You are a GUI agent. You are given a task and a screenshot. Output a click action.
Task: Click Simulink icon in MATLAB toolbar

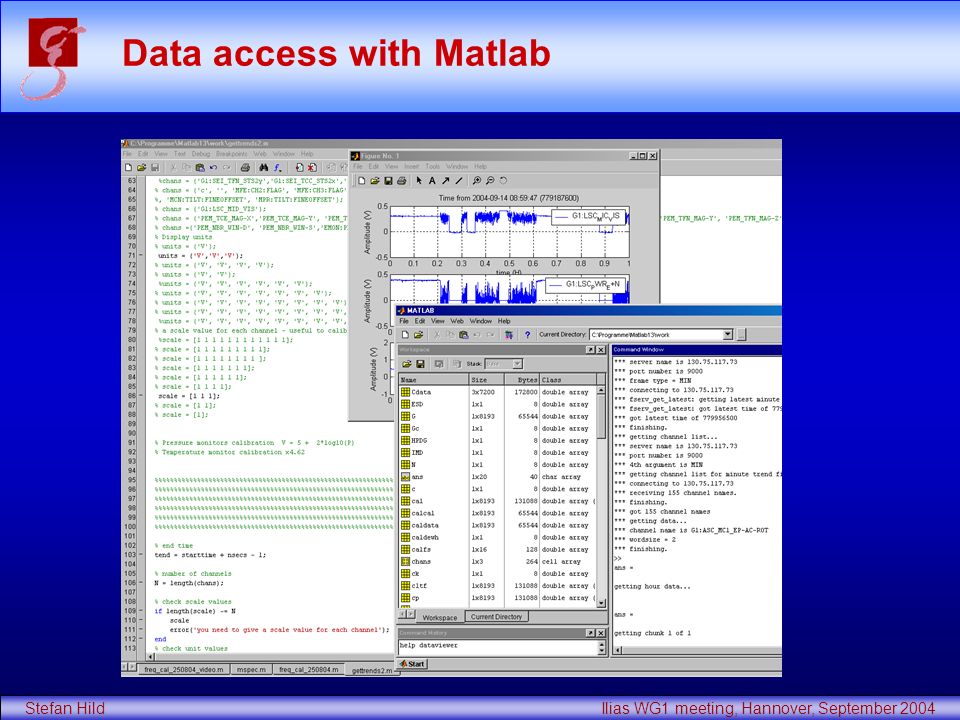point(509,335)
